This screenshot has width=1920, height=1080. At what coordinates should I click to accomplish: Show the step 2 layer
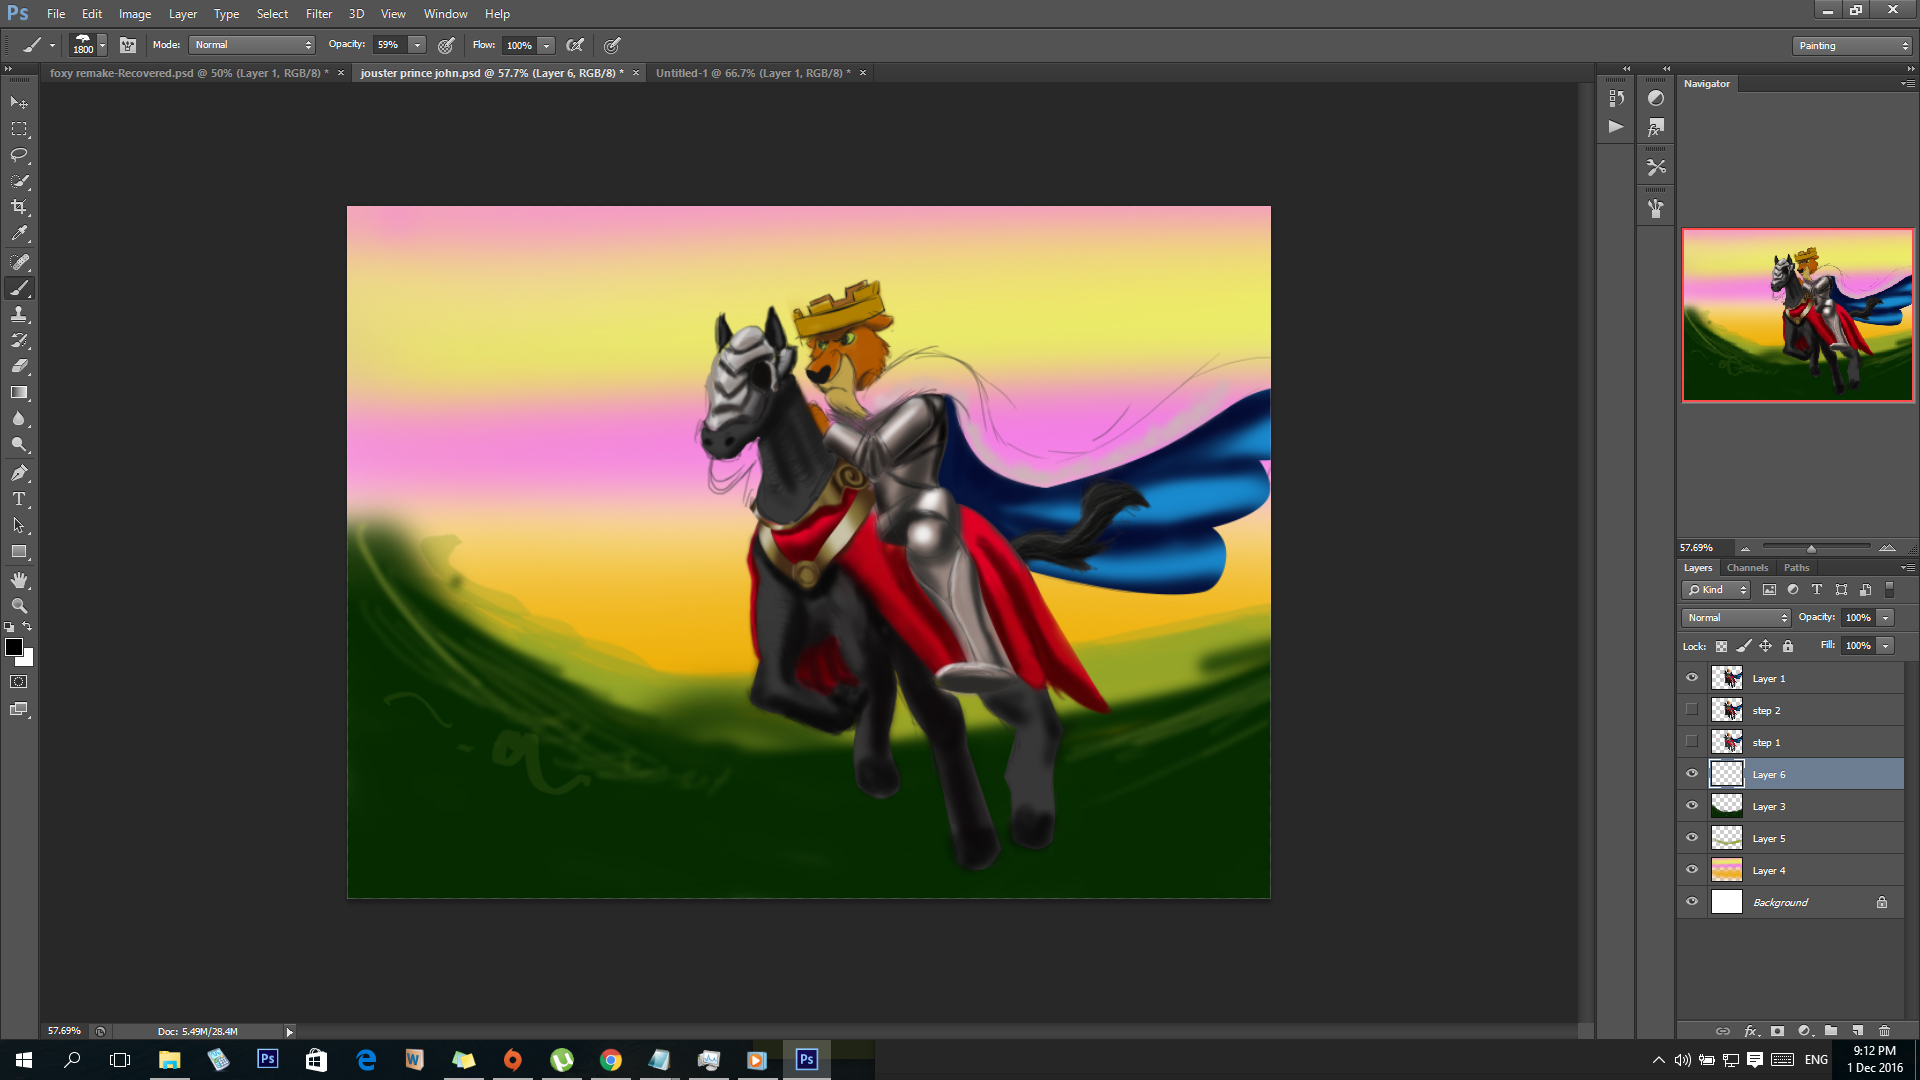(x=1692, y=710)
